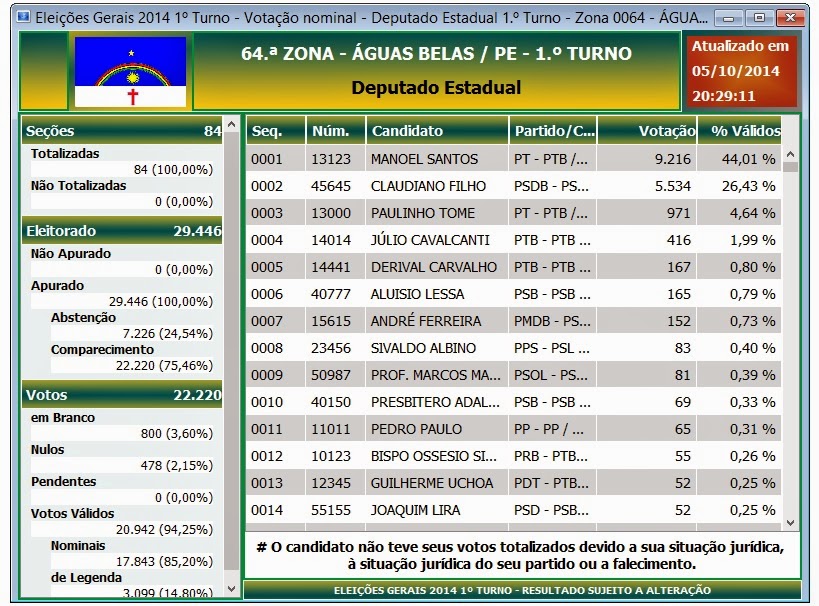Sort by the Partido/C... column header

[x=553, y=131]
